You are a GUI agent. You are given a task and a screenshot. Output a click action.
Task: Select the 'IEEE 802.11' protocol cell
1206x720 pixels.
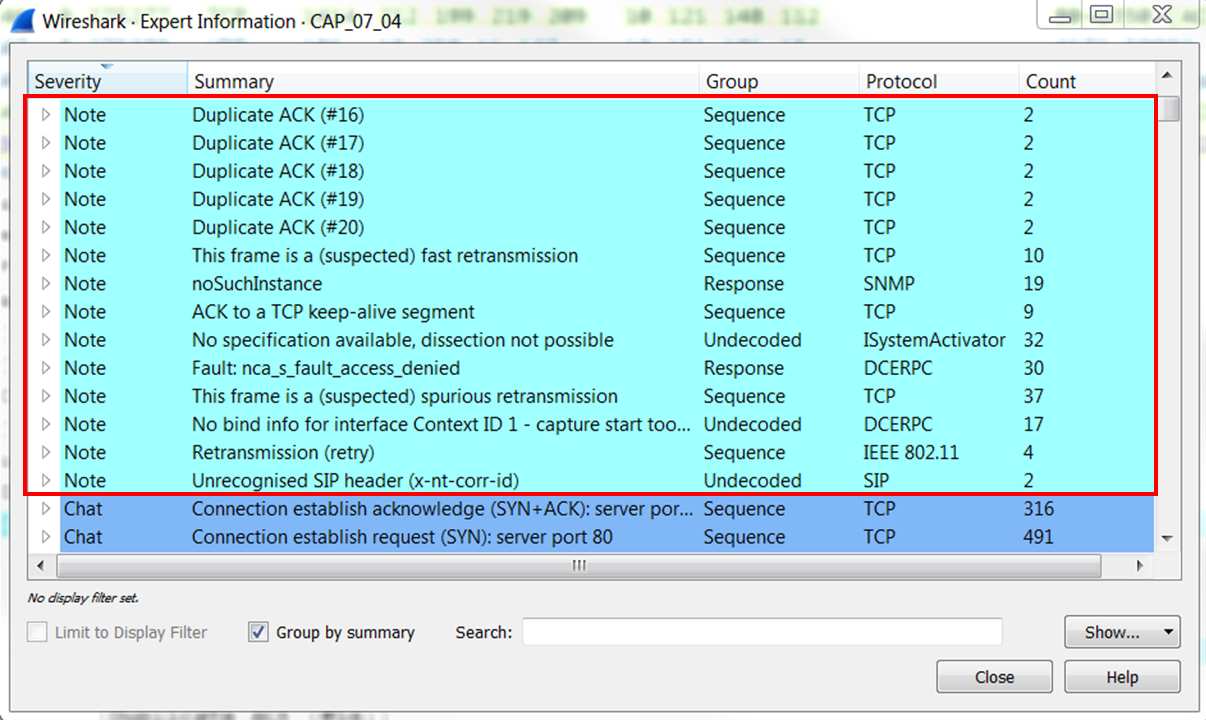click(x=911, y=452)
